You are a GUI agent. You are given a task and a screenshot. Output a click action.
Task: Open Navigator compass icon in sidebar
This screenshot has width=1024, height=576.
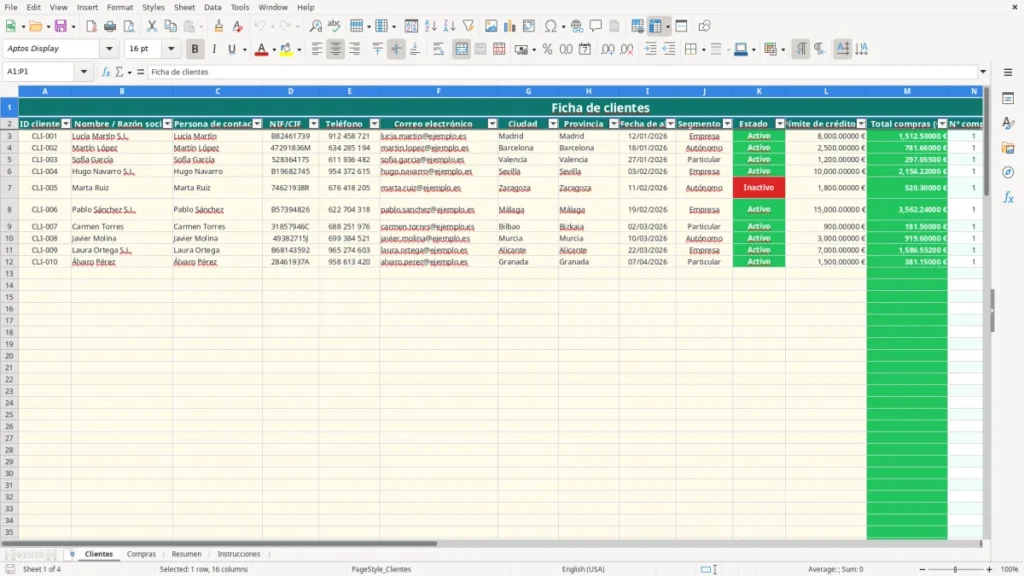point(1008,172)
